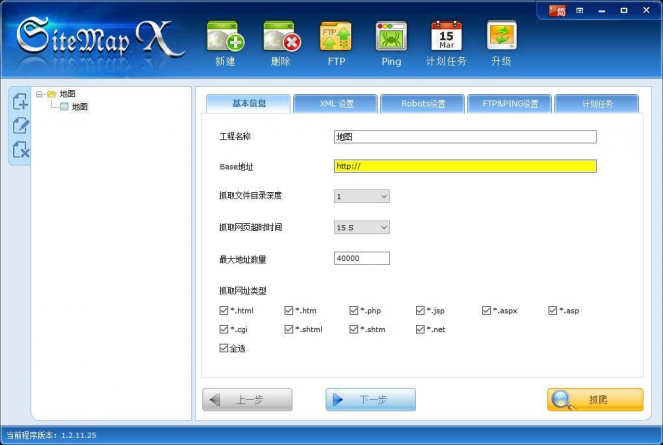
Task: Uncheck the *.net file type
Action: [420, 329]
